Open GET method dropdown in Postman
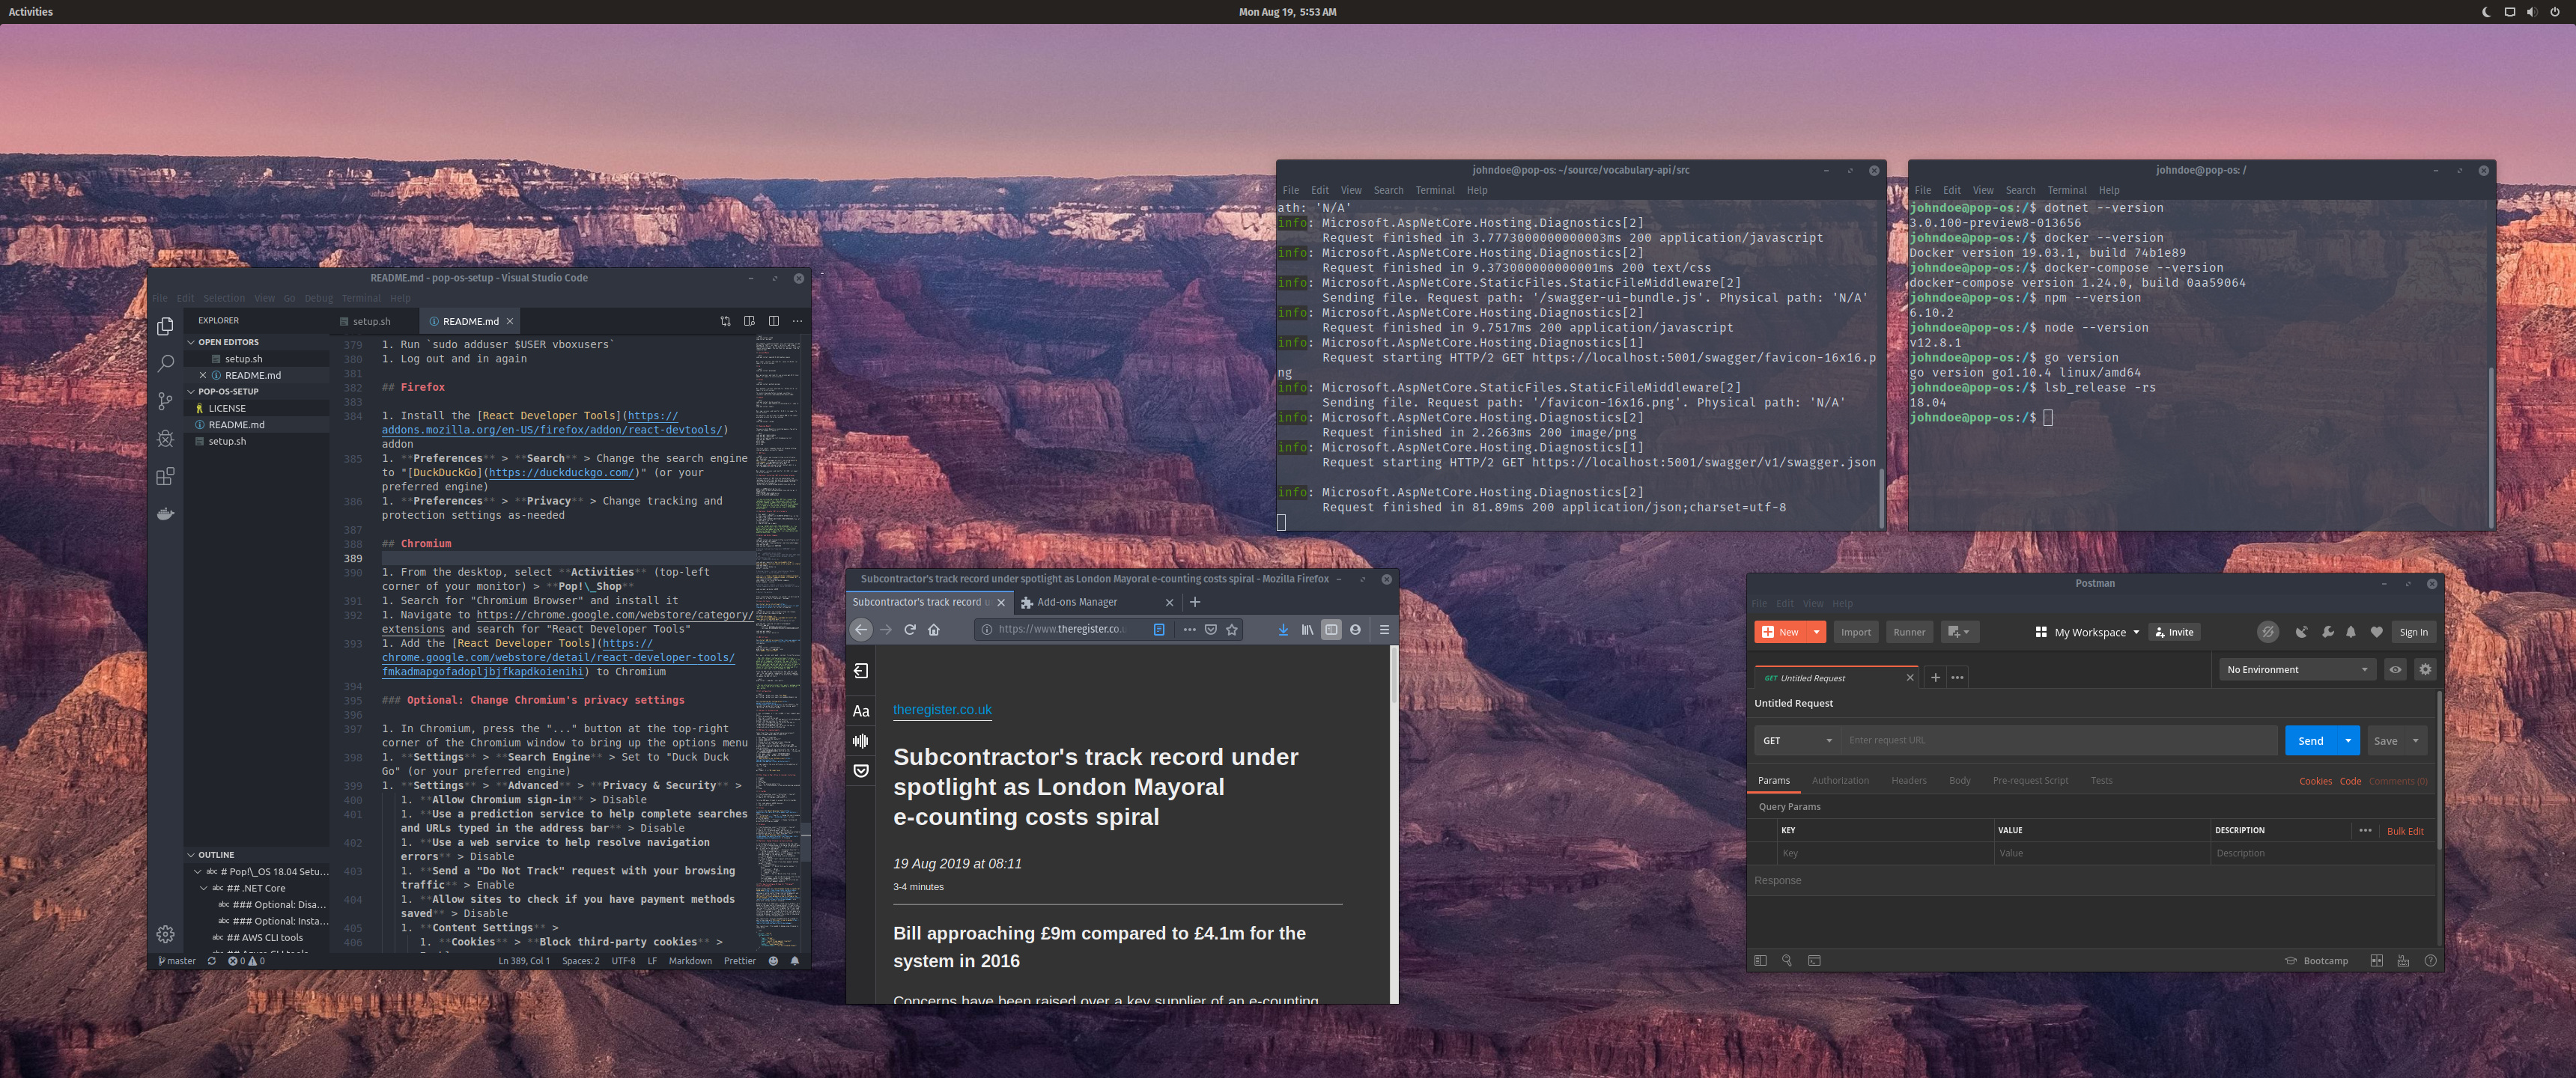2576x1078 pixels. [1797, 741]
